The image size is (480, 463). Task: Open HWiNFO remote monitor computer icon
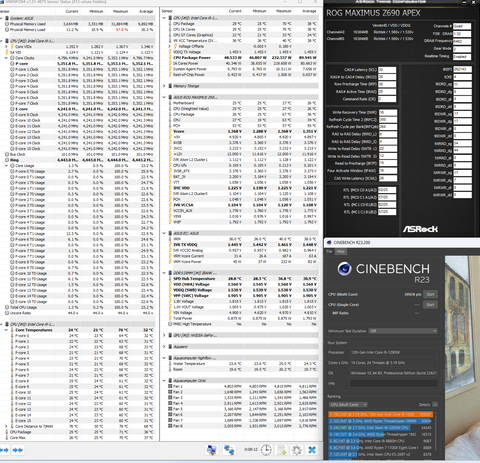coord(211,450)
